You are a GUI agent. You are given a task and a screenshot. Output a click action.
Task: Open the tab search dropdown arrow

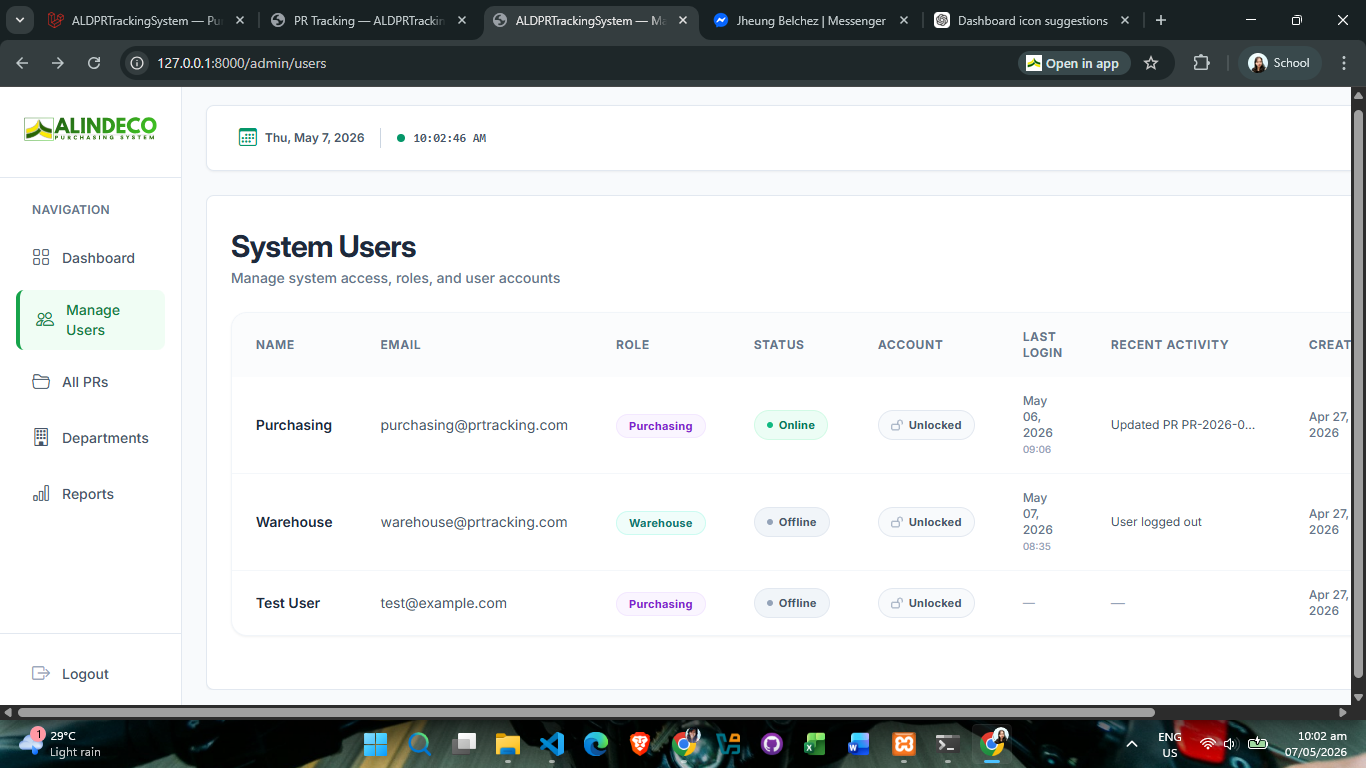point(18,20)
